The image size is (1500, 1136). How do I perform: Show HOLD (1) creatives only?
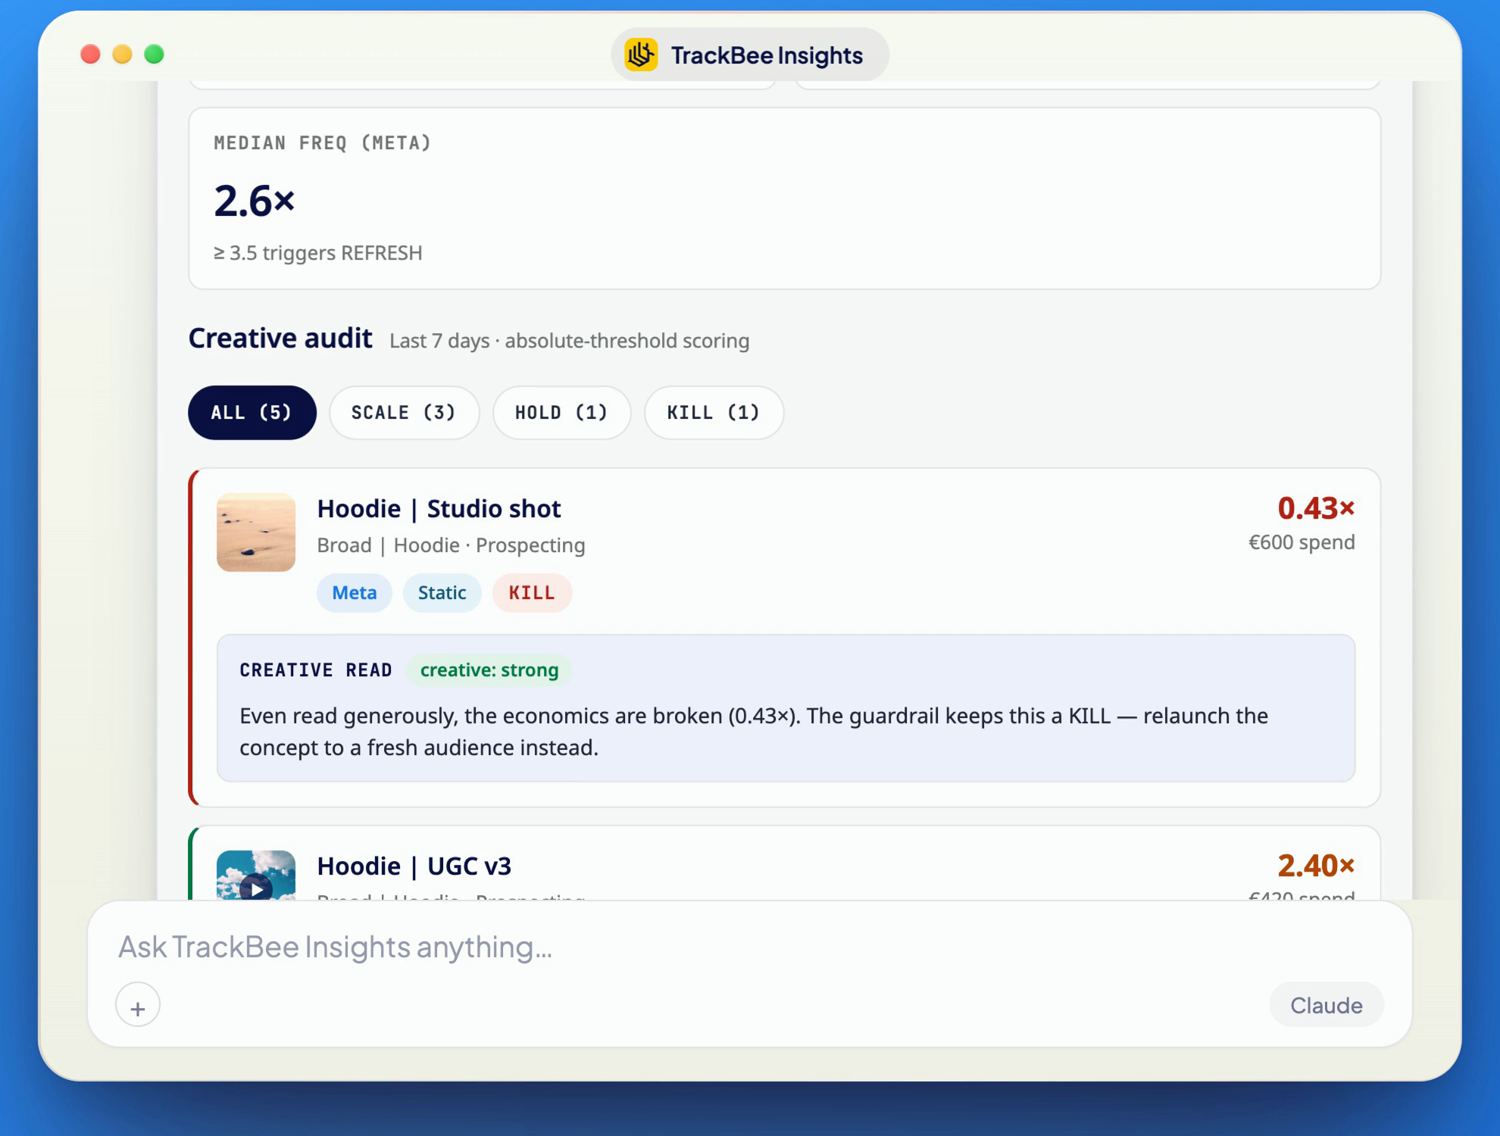click(562, 412)
